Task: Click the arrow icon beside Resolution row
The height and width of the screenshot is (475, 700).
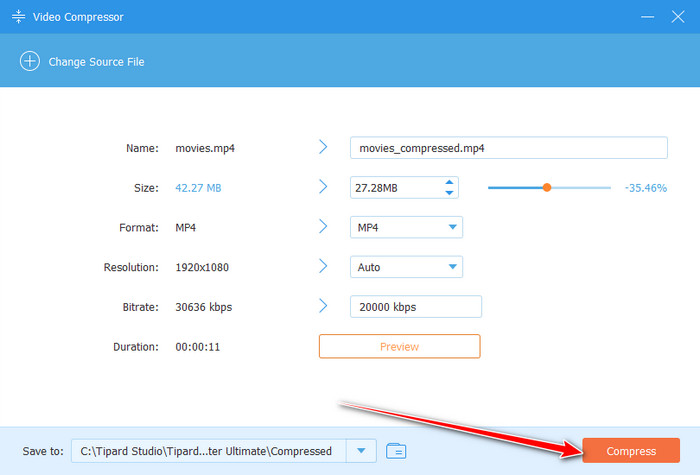Action: [x=323, y=267]
